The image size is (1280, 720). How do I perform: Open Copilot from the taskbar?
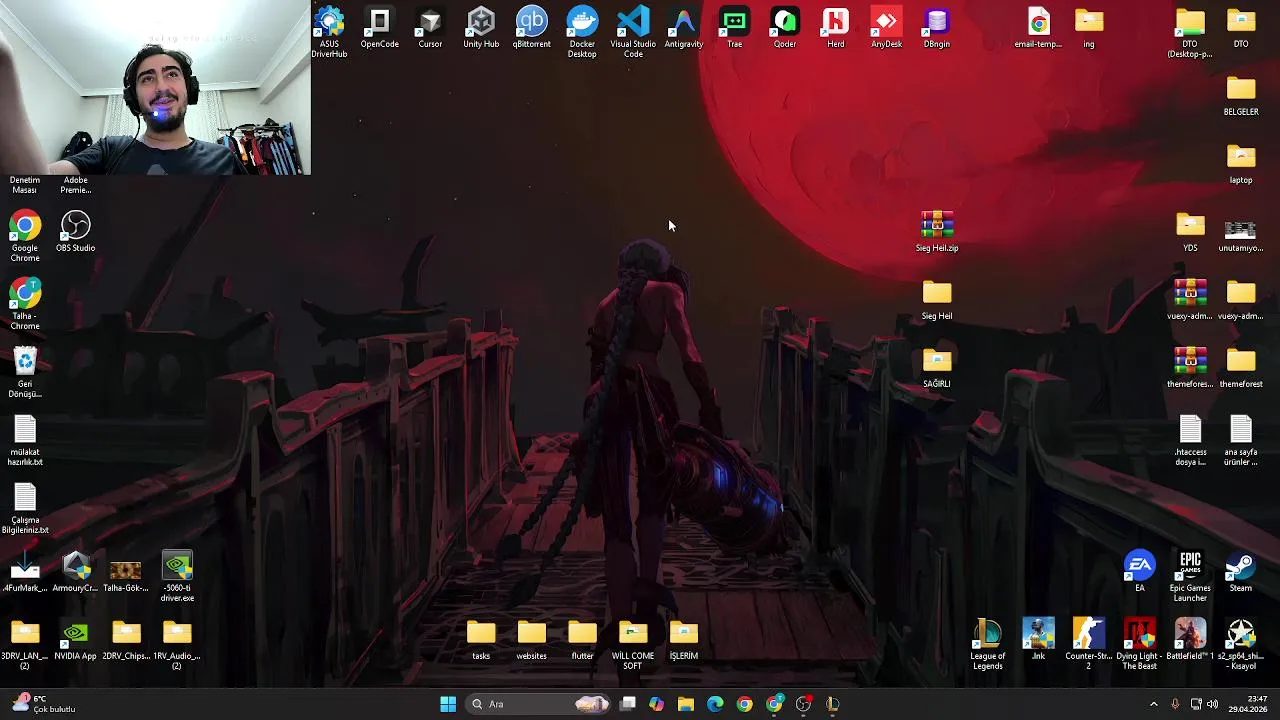click(657, 704)
